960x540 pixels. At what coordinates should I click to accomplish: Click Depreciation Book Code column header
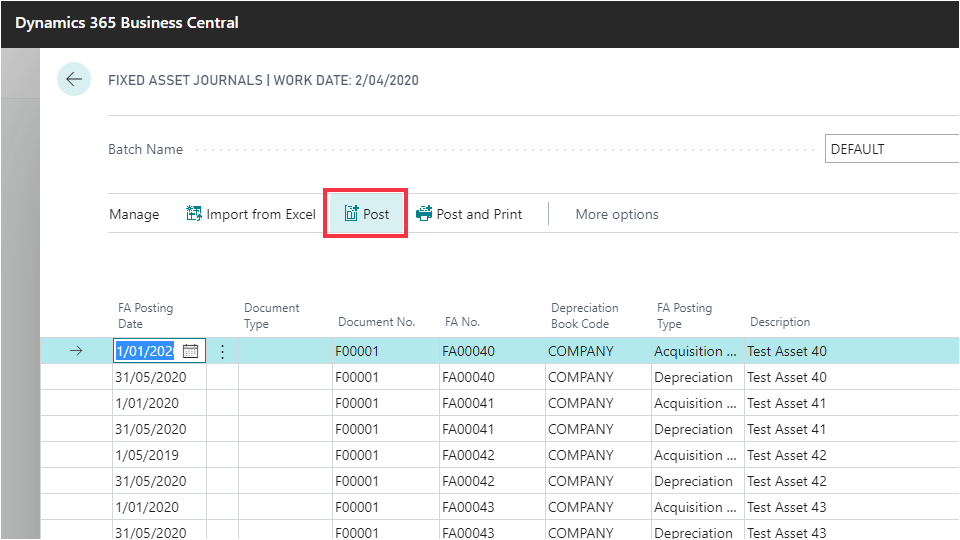pos(585,315)
